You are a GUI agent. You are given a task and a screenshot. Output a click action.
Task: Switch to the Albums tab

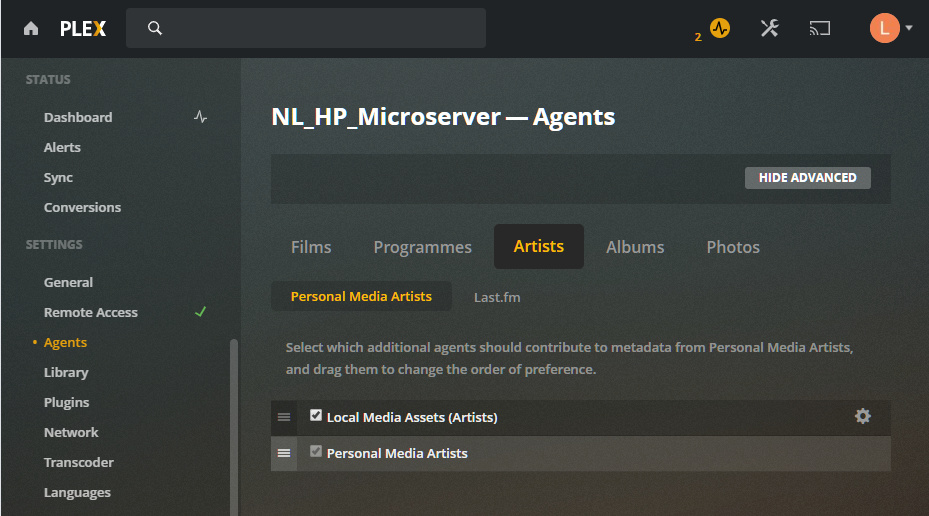coord(635,247)
